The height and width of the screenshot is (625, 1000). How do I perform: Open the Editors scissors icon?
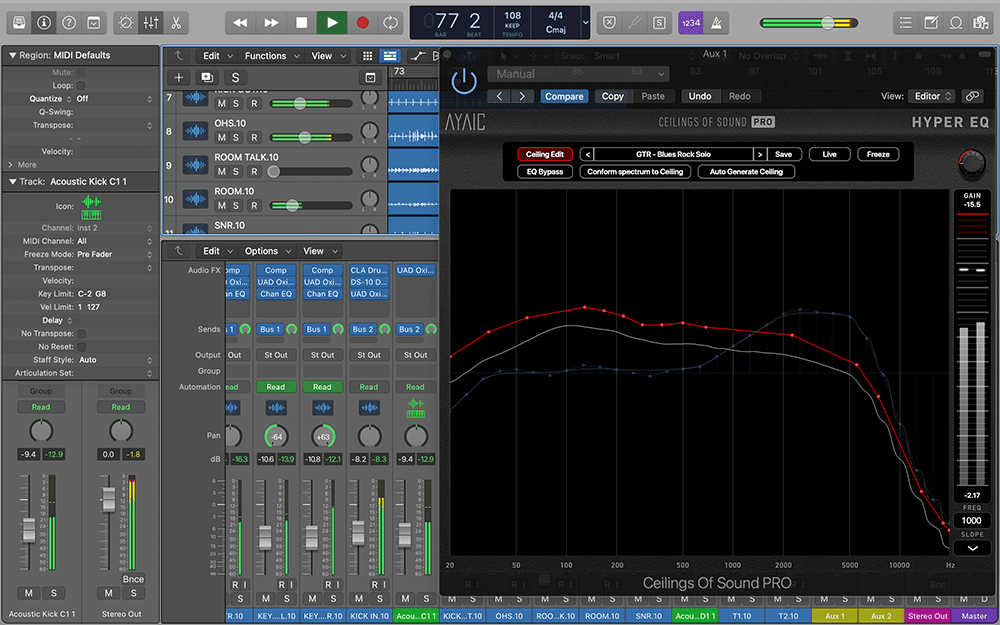pos(176,23)
